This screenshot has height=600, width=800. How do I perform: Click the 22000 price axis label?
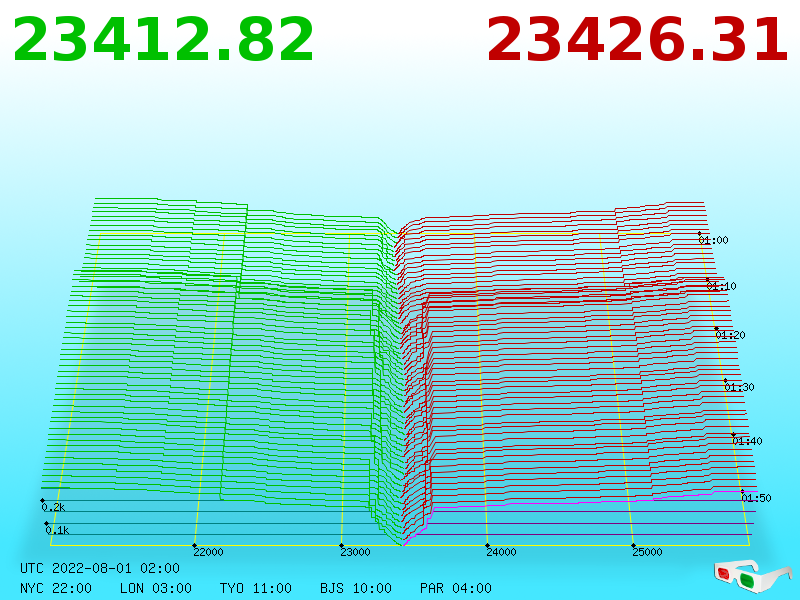208,552
